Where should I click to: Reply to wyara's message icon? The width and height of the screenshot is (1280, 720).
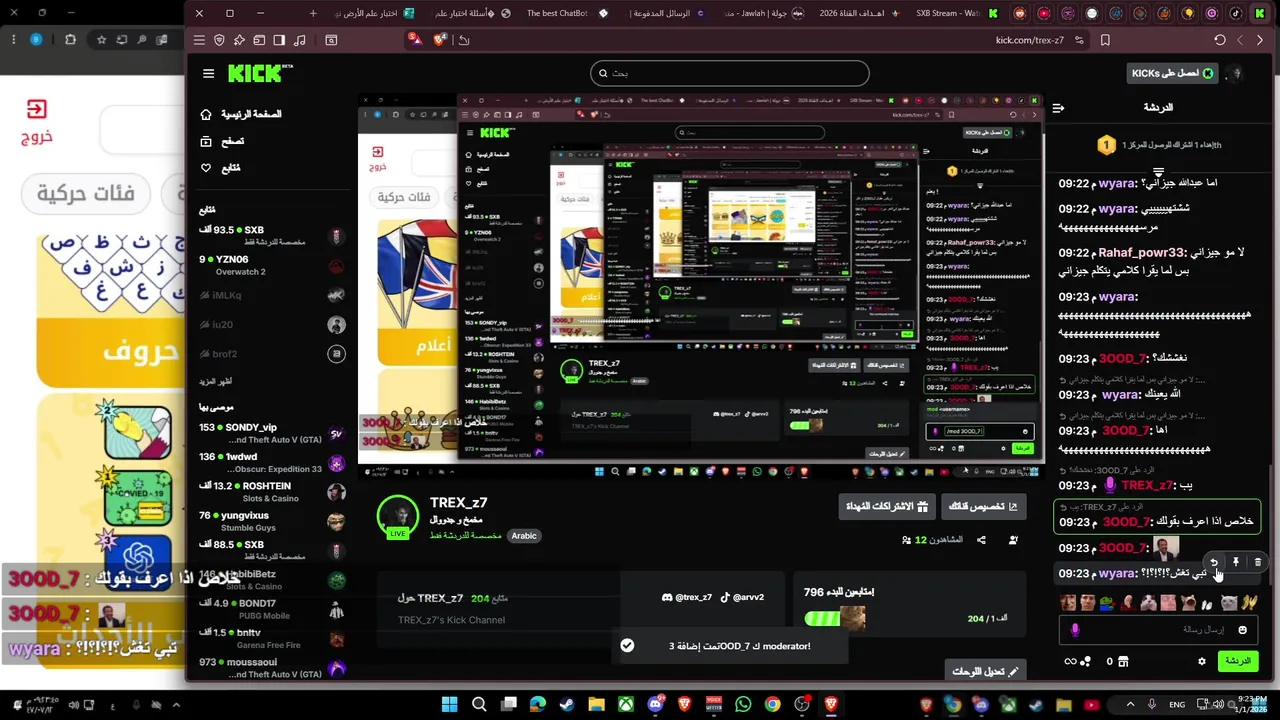pos(1214,562)
